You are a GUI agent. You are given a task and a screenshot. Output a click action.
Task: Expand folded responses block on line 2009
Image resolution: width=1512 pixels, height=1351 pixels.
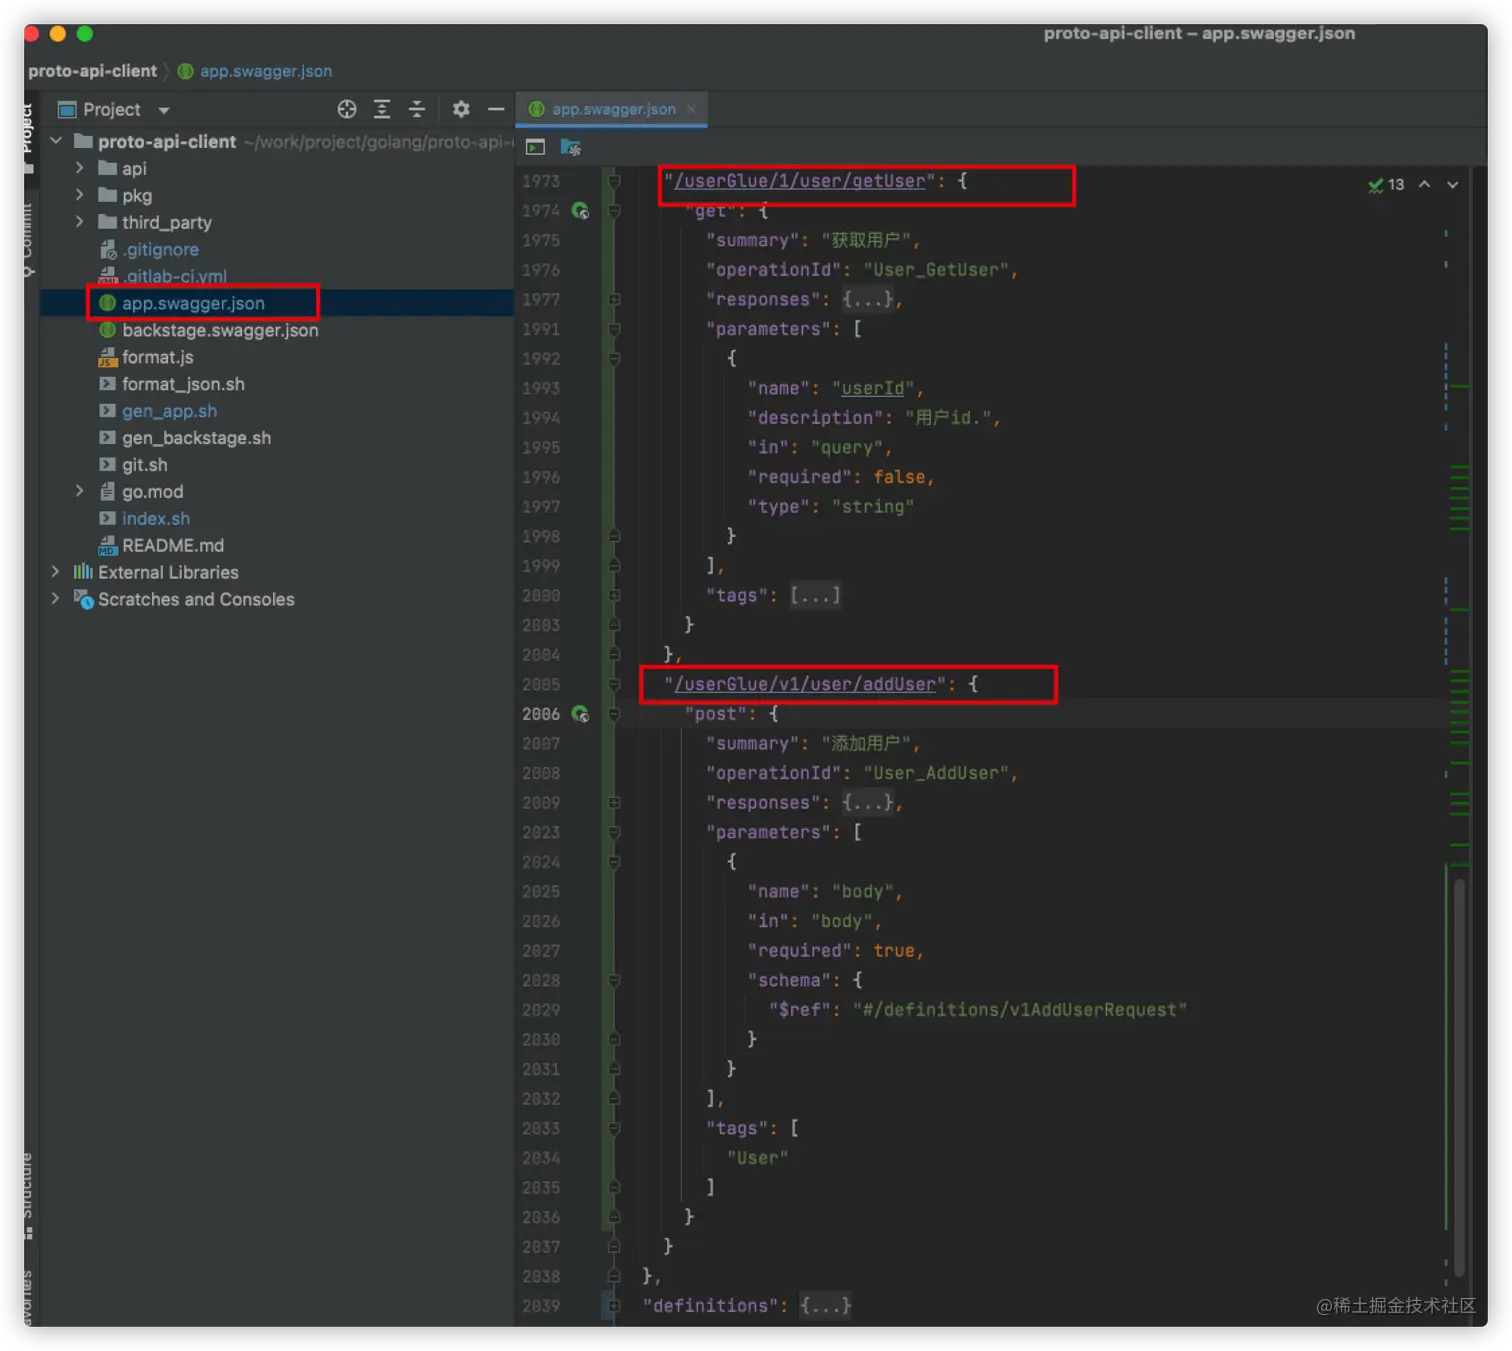tap(868, 803)
